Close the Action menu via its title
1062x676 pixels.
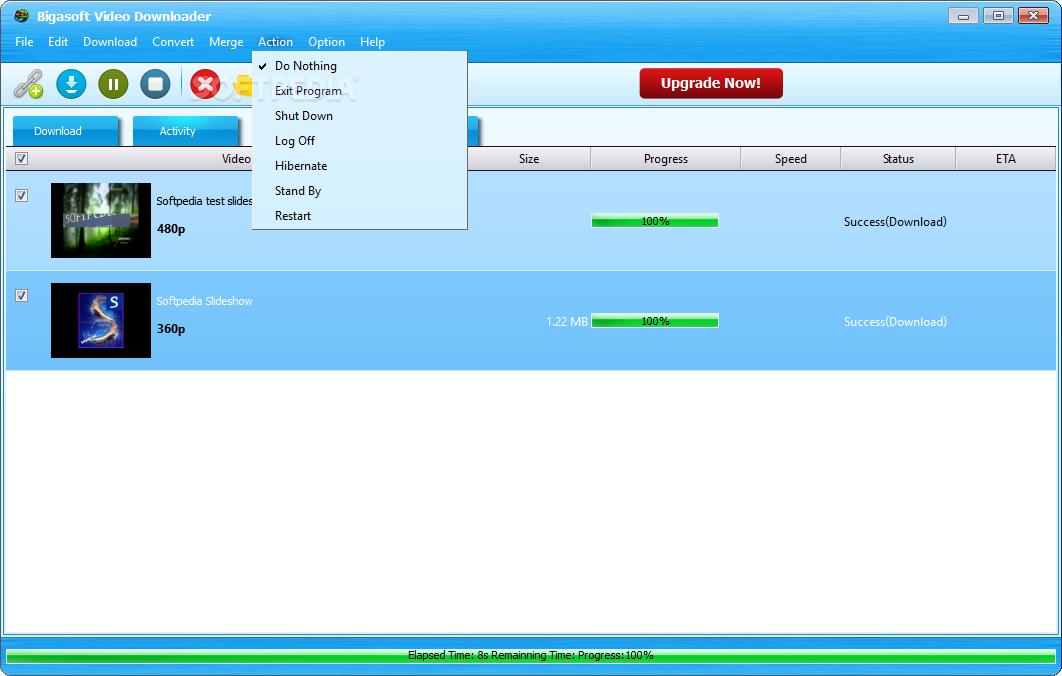click(276, 42)
